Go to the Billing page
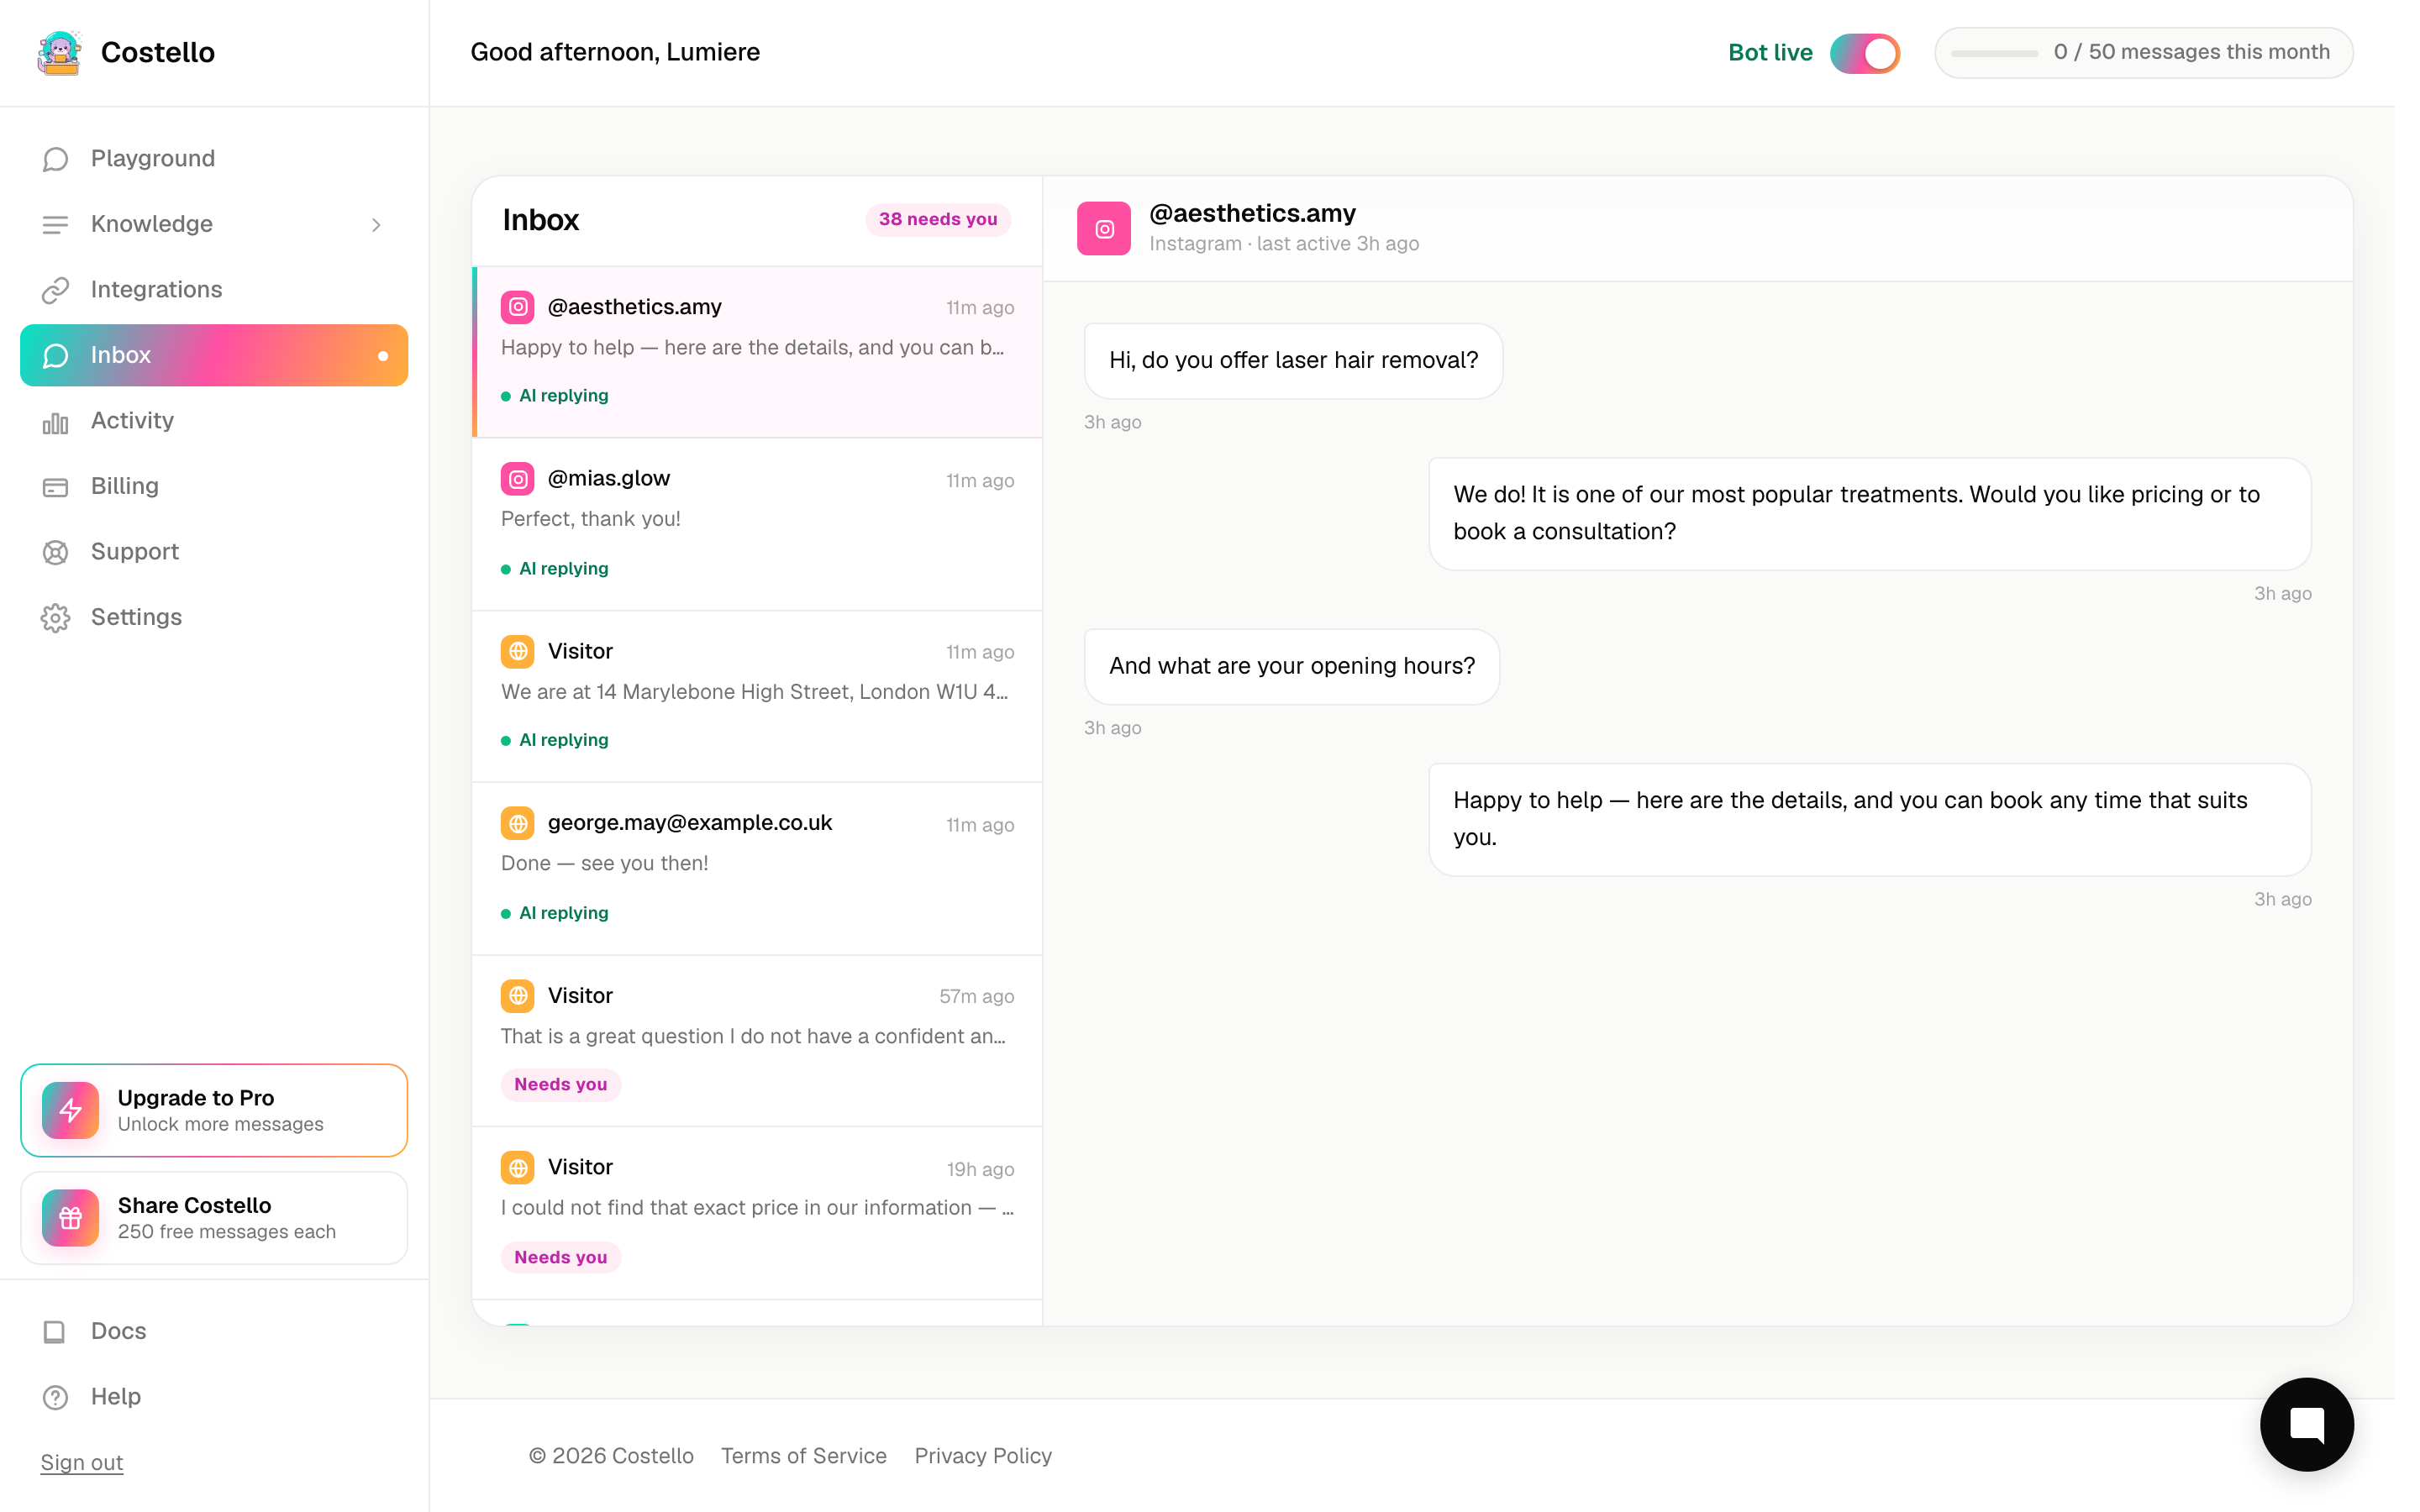 tap(214, 486)
